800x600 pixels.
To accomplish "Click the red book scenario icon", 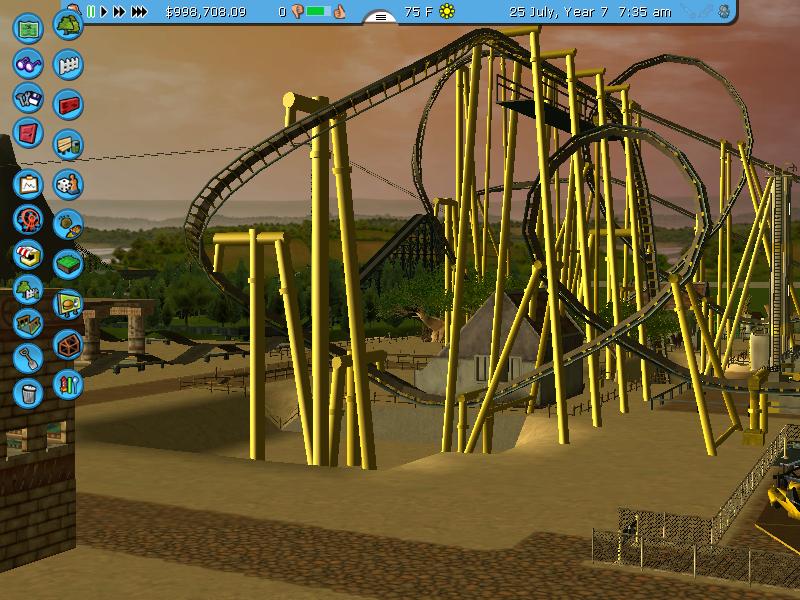I will pos(28,133).
